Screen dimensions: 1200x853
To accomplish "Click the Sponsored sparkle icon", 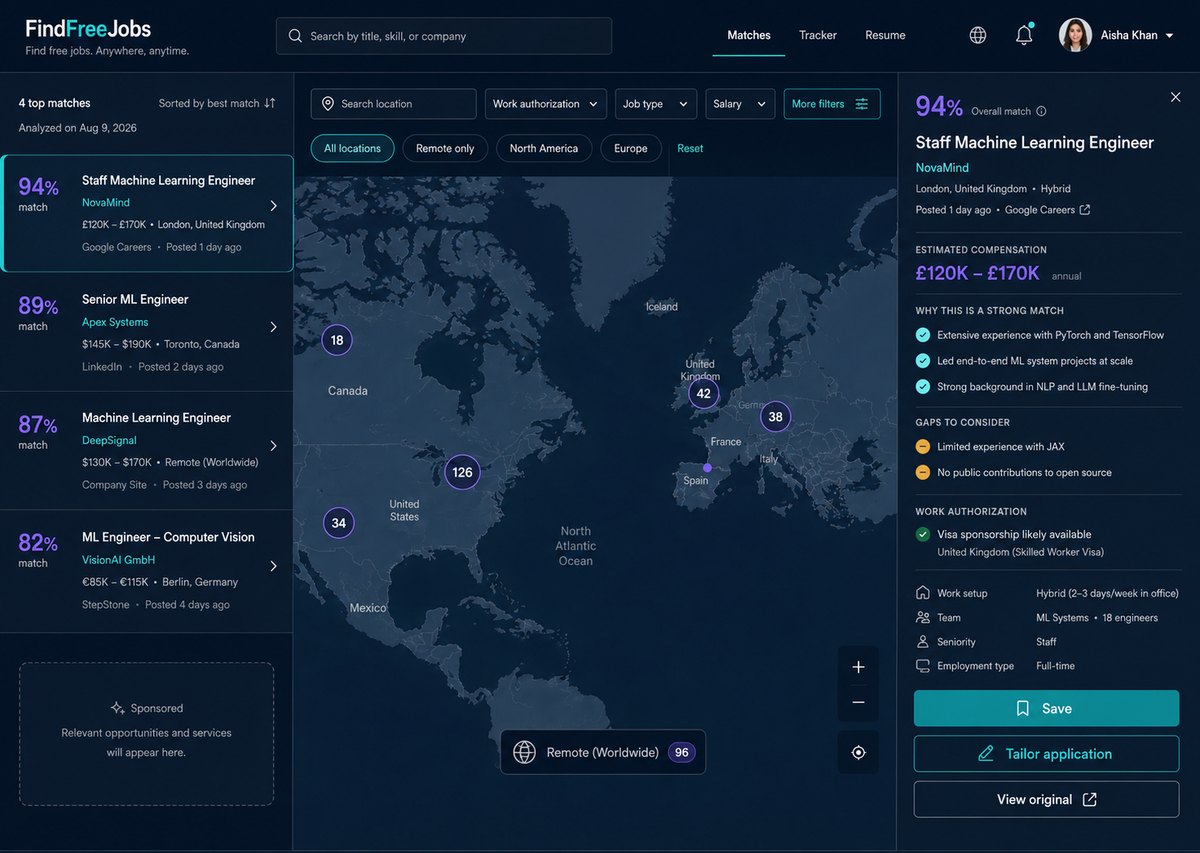I will [x=118, y=707].
